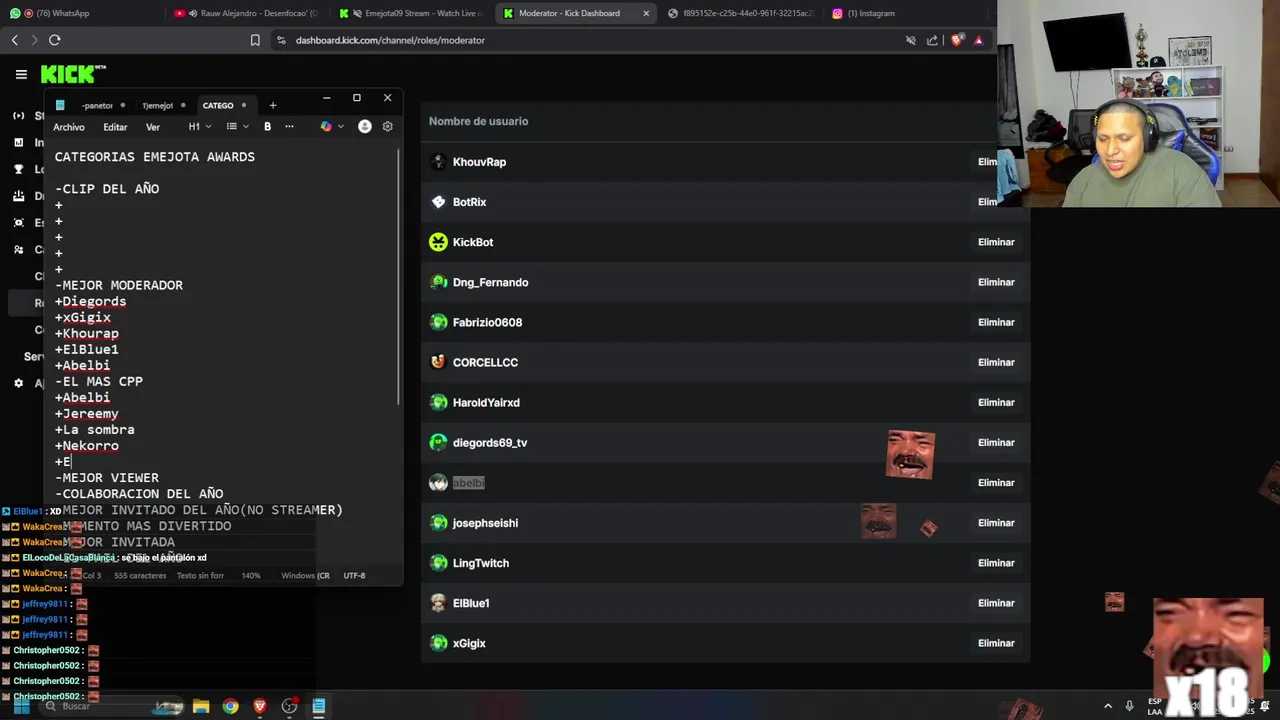Screen dimensions: 1280x720
Task: Click the microphone icon in system tray
Action: coord(1130,706)
